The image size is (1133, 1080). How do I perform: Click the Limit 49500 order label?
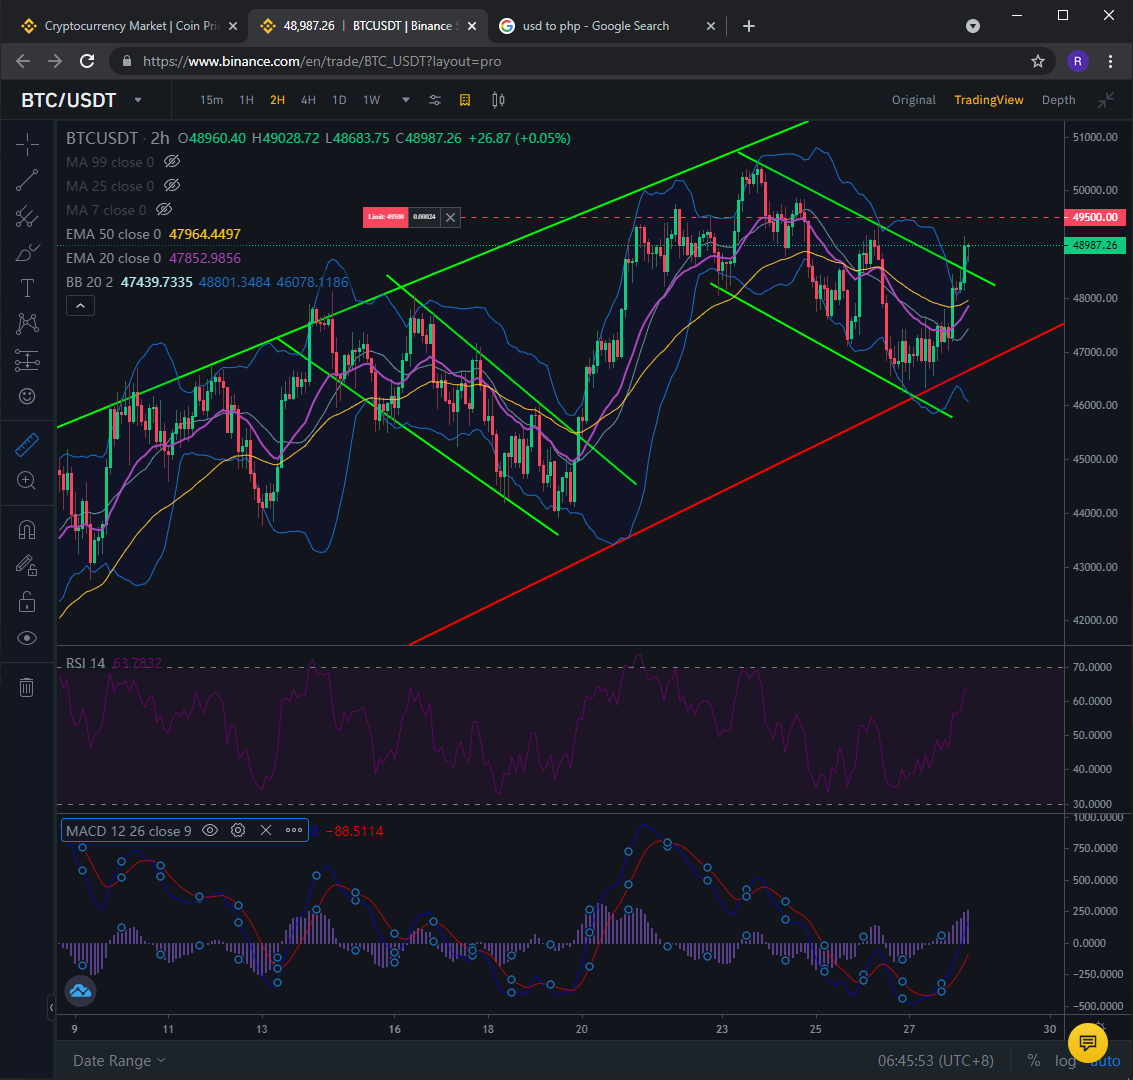[x=386, y=217]
